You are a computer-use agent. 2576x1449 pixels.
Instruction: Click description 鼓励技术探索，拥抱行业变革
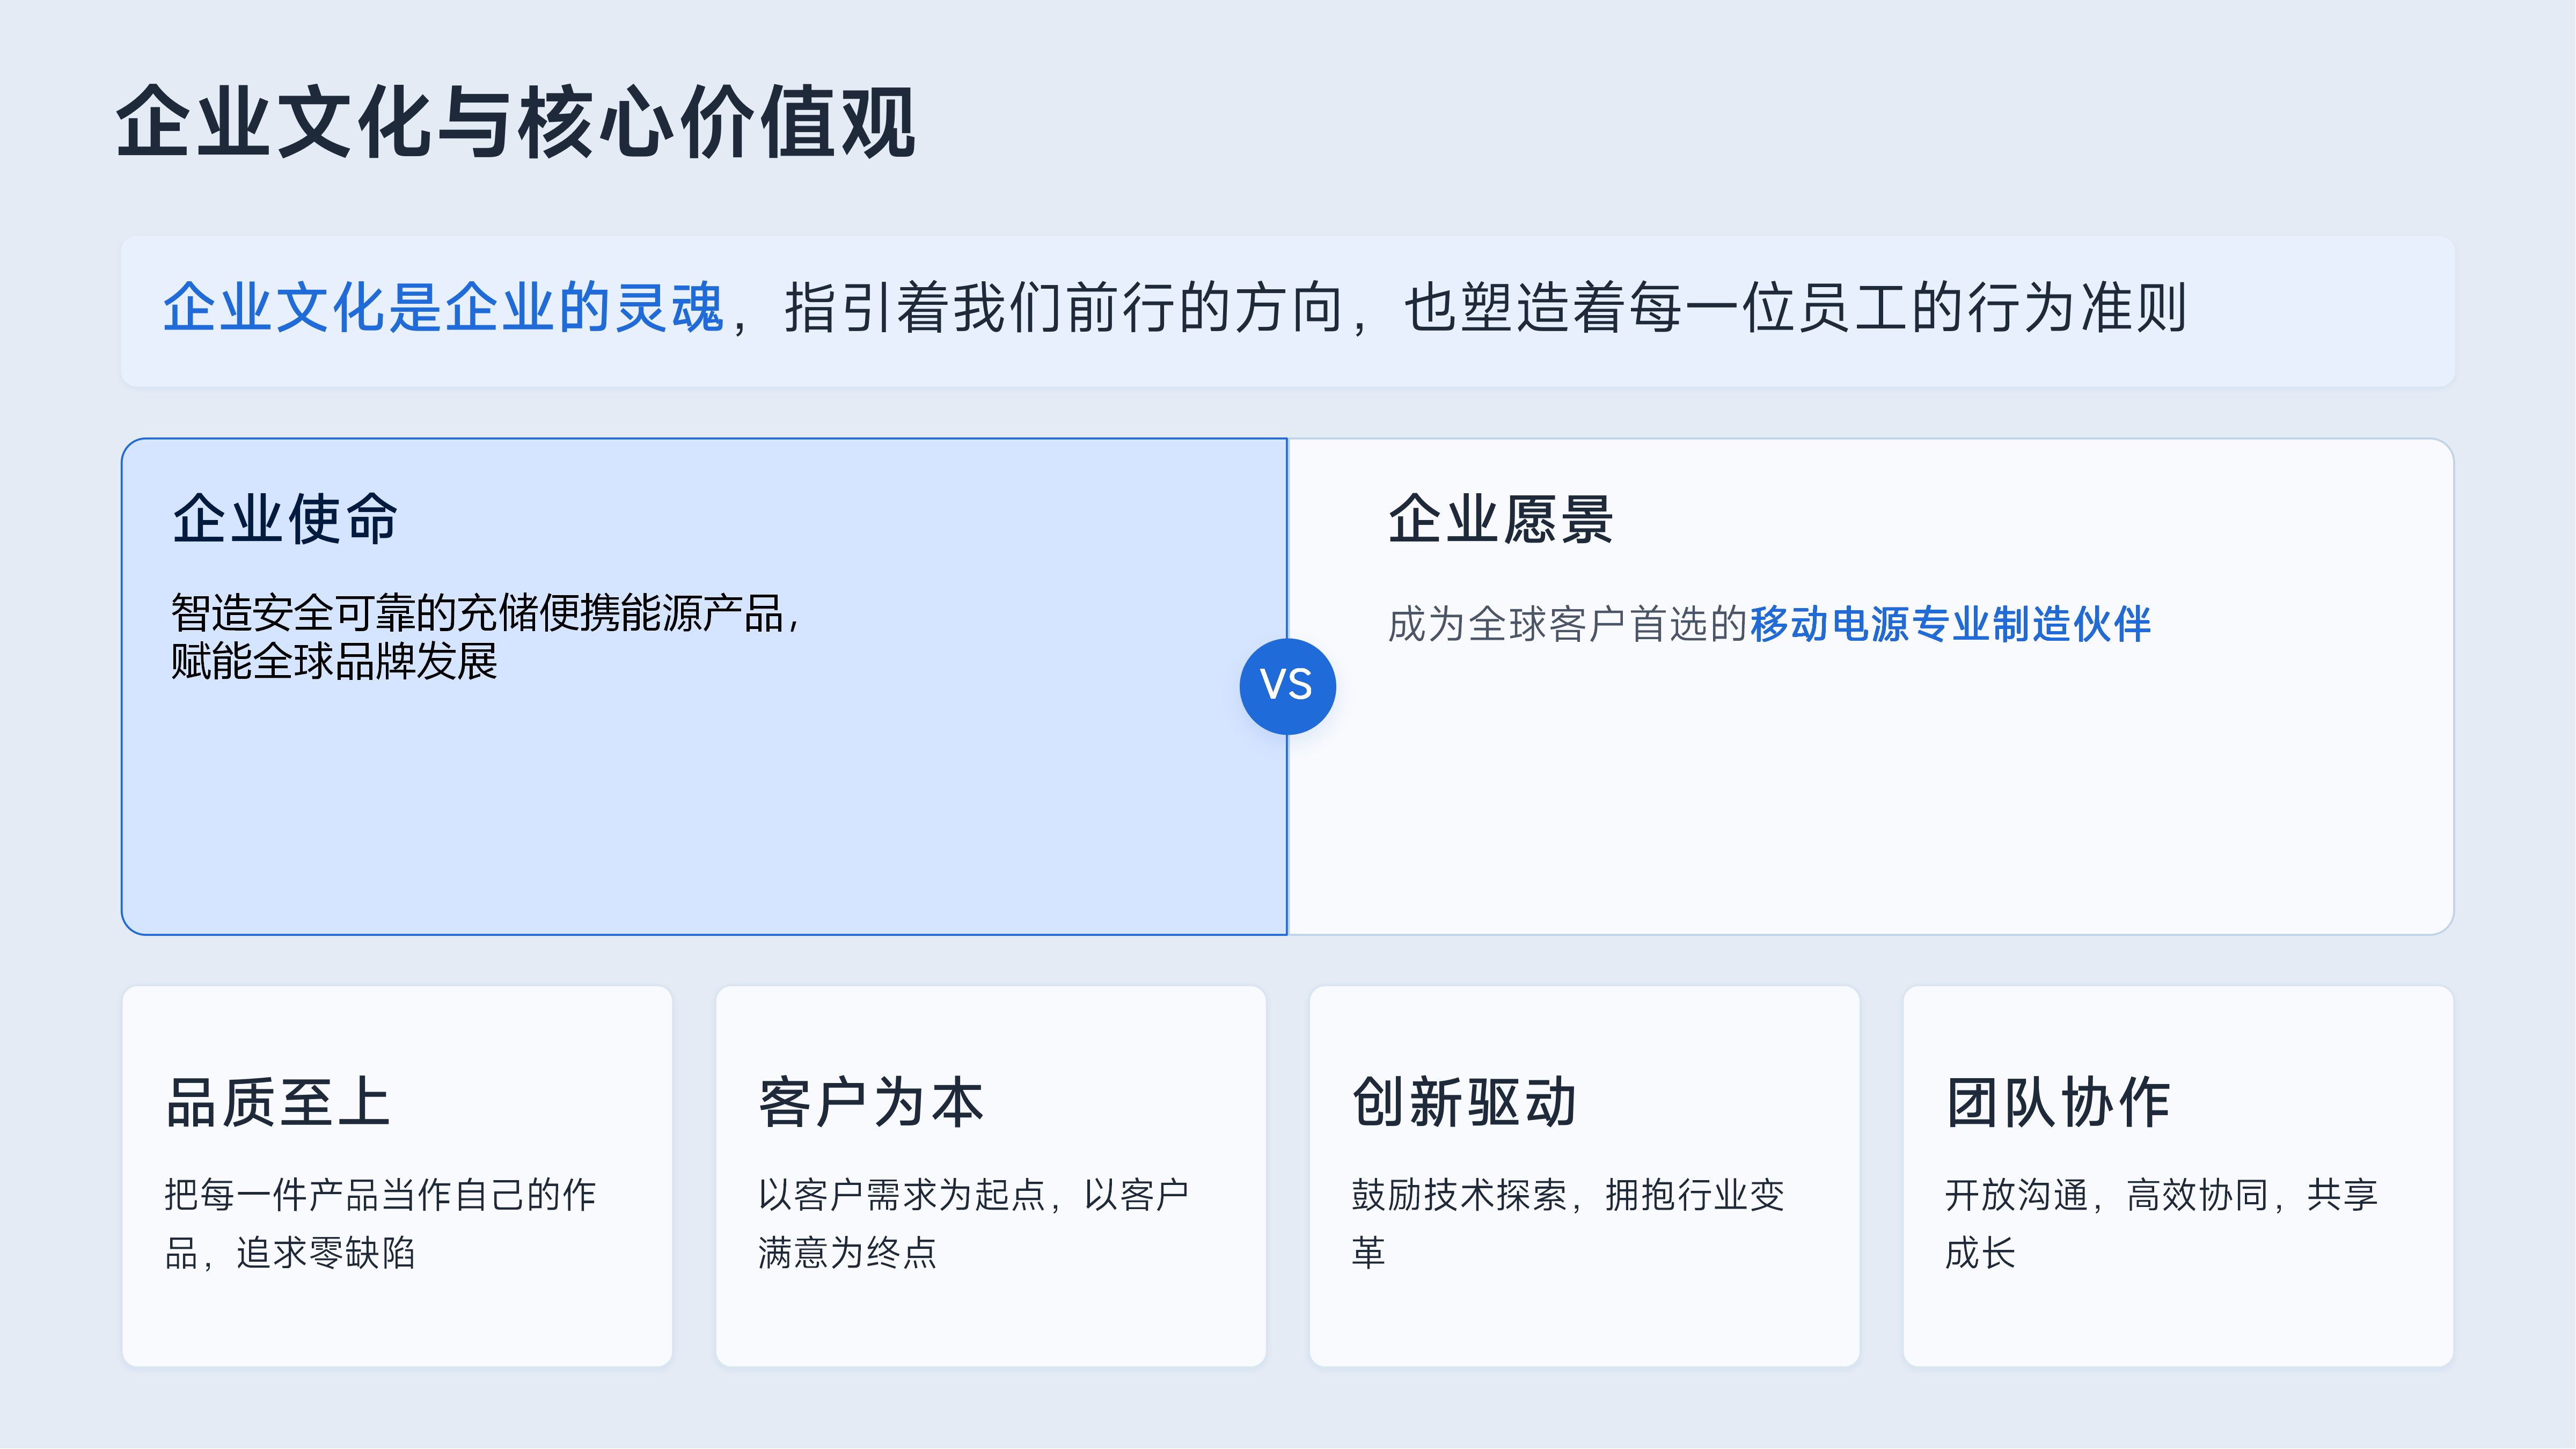point(1567,1223)
